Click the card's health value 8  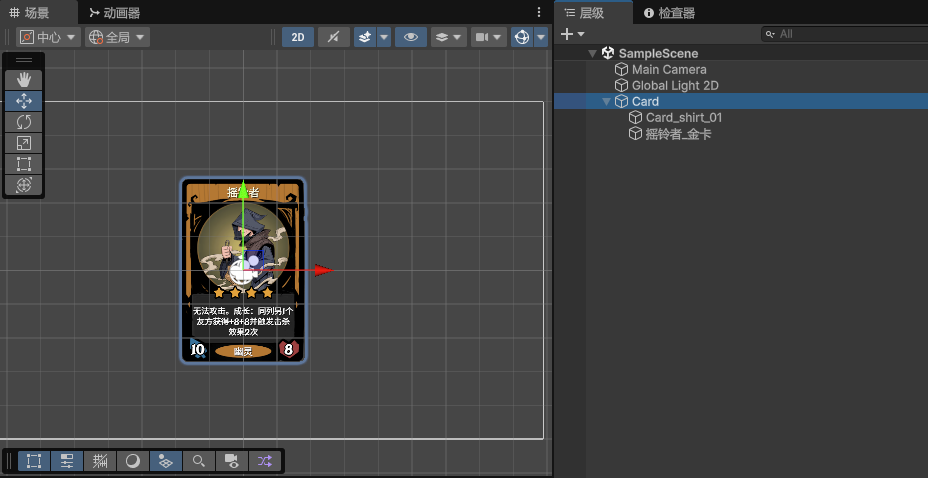(289, 350)
